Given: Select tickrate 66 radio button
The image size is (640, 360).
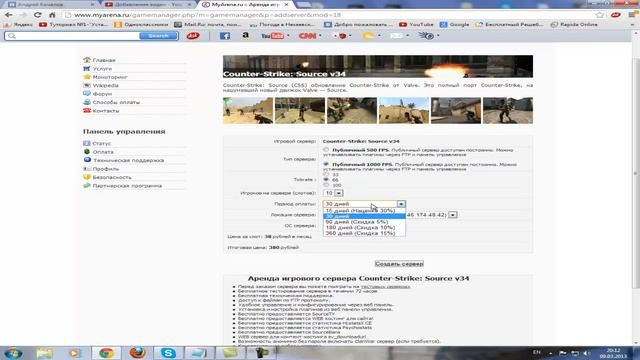Looking at the screenshot, I should click(326, 180).
